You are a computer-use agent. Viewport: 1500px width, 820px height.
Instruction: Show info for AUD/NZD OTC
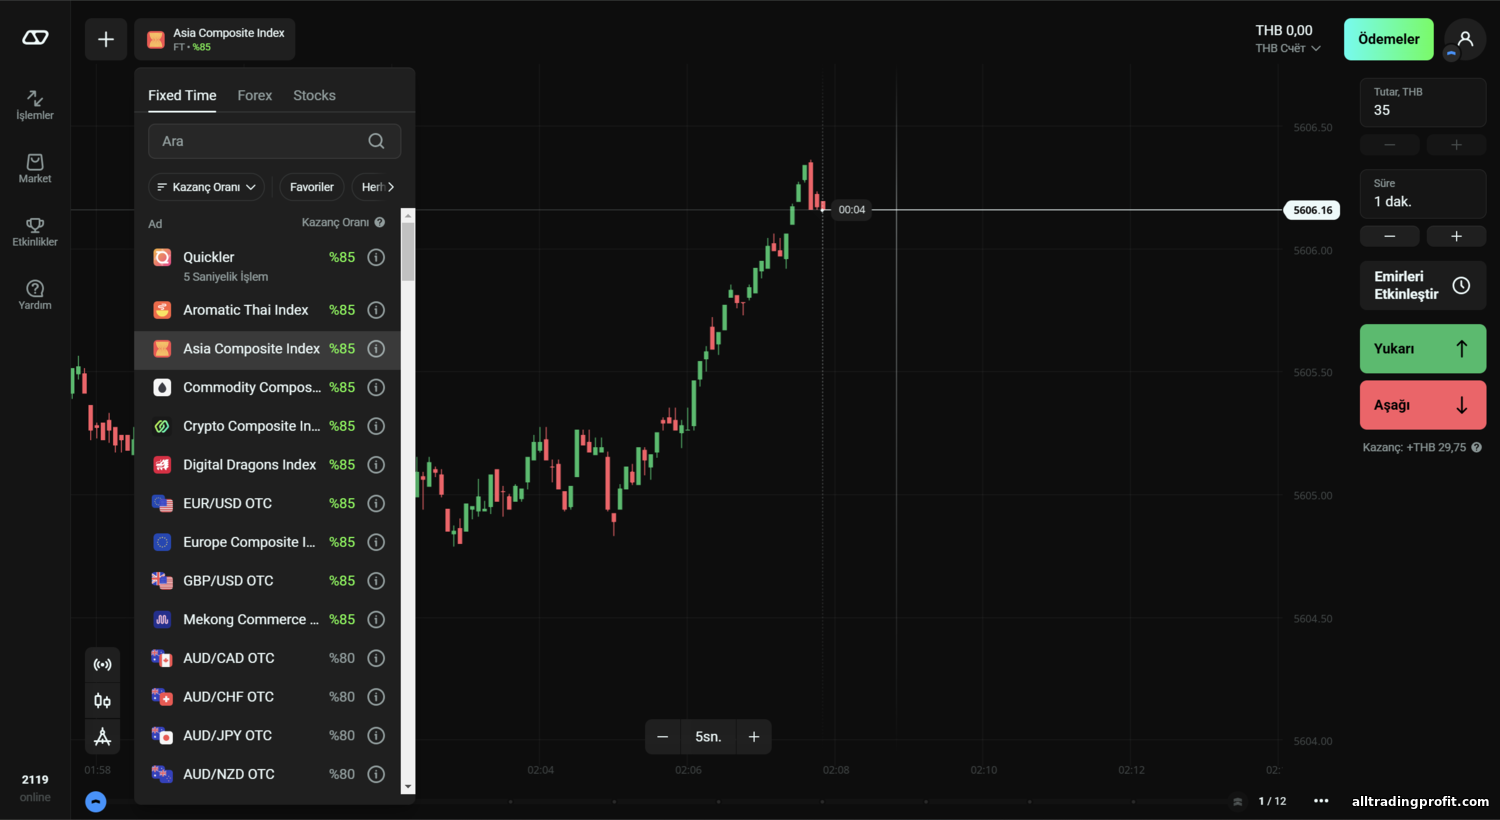pos(376,774)
